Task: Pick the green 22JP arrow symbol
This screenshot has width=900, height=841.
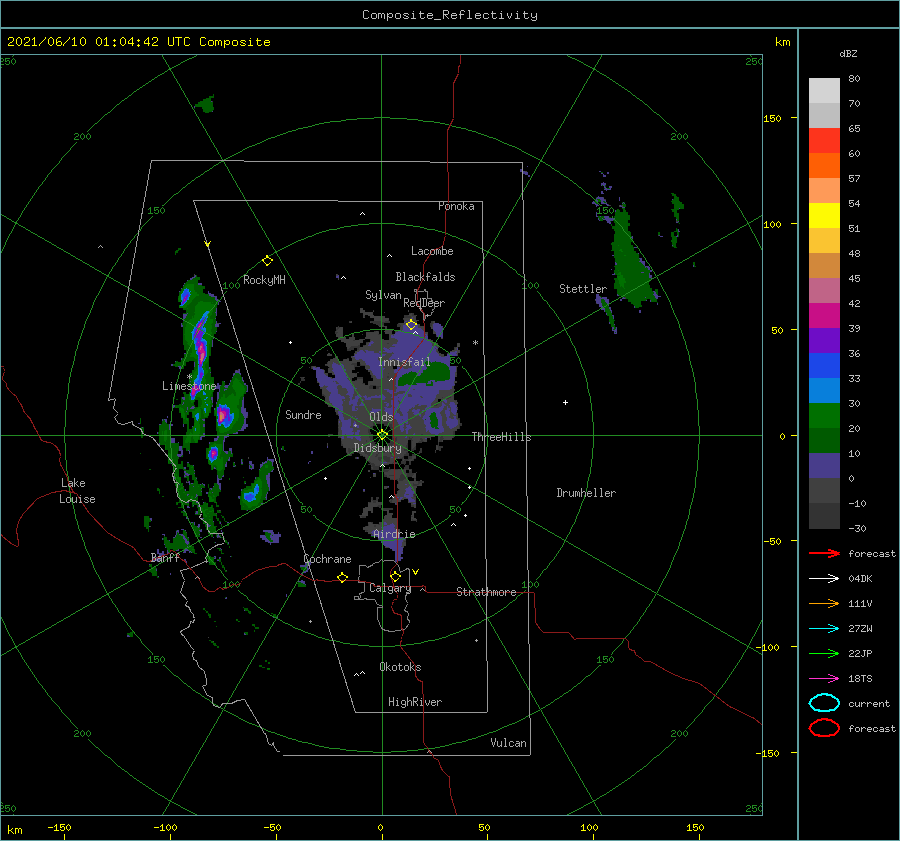Action: pos(824,653)
